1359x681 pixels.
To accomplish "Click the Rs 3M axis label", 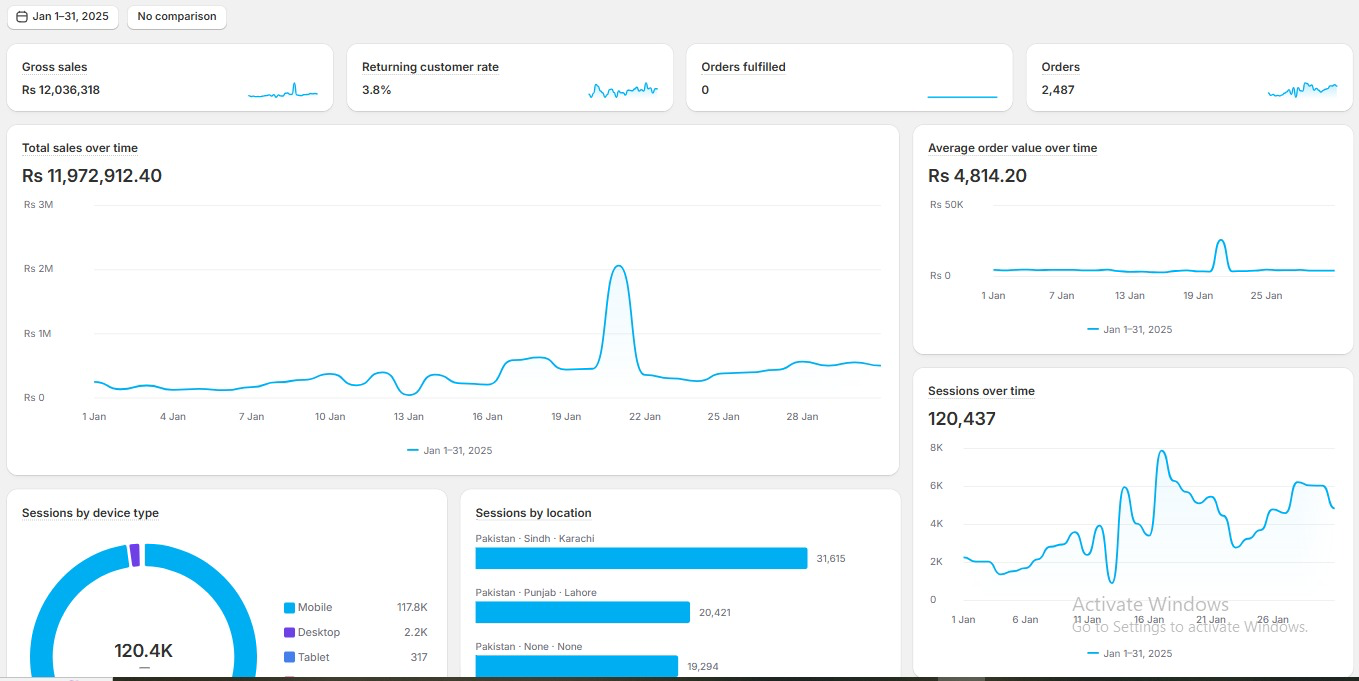I will pyautogui.click(x=38, y=205).
